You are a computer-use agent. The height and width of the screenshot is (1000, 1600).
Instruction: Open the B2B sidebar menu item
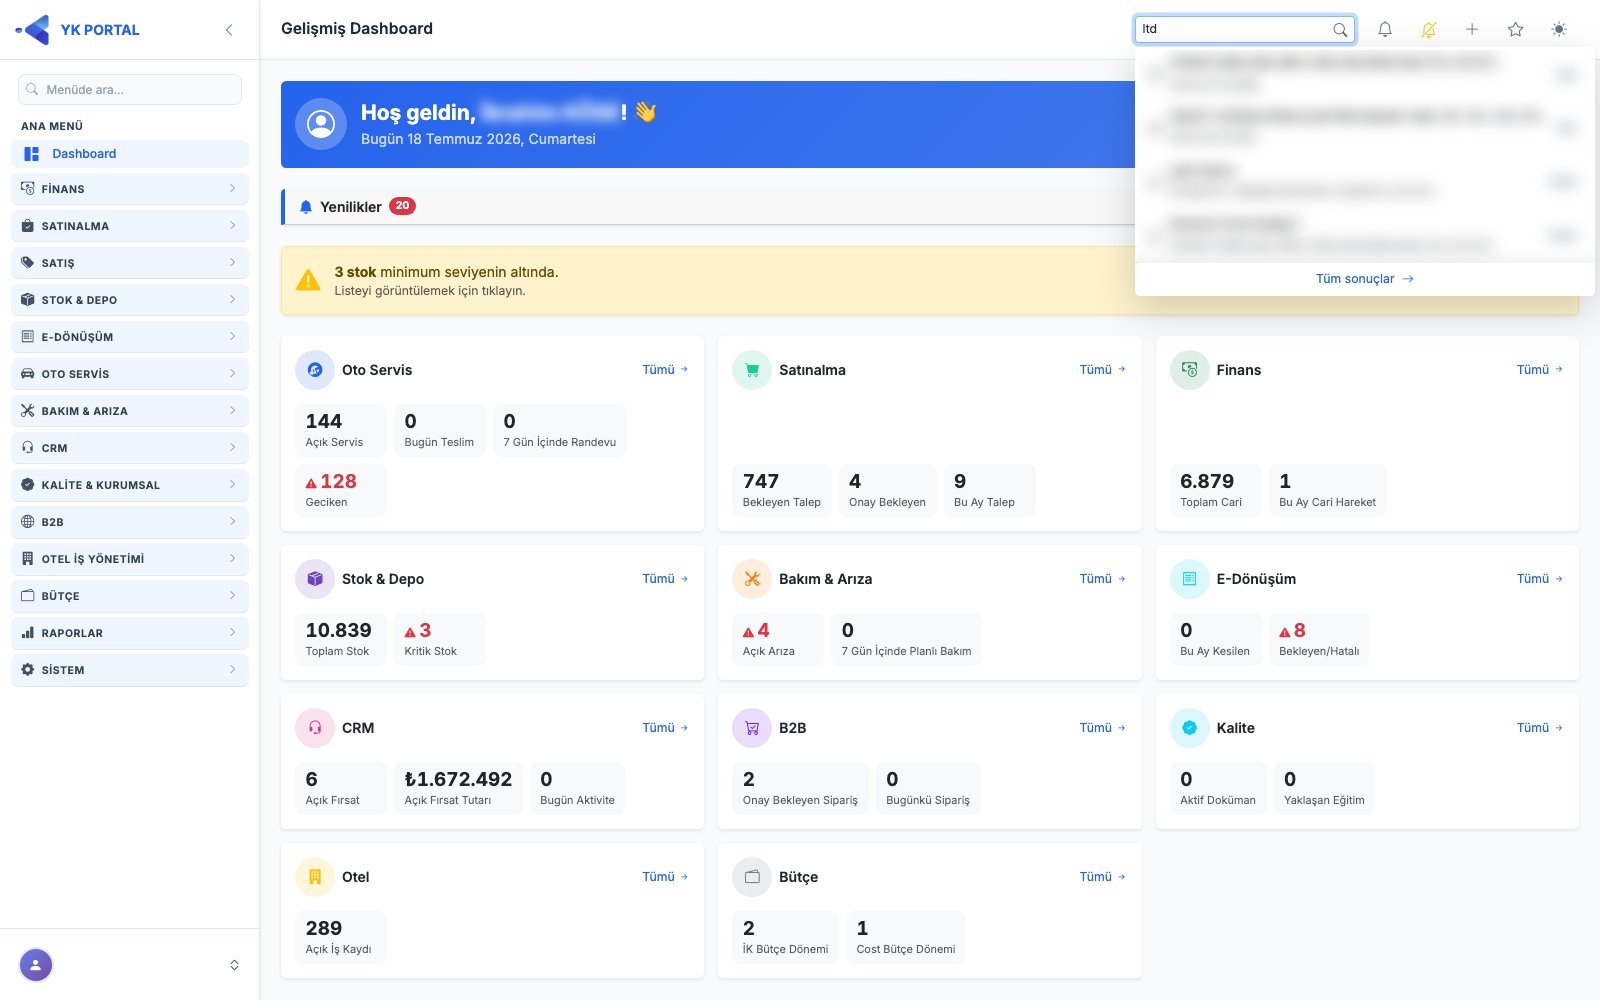coord(130,522)
